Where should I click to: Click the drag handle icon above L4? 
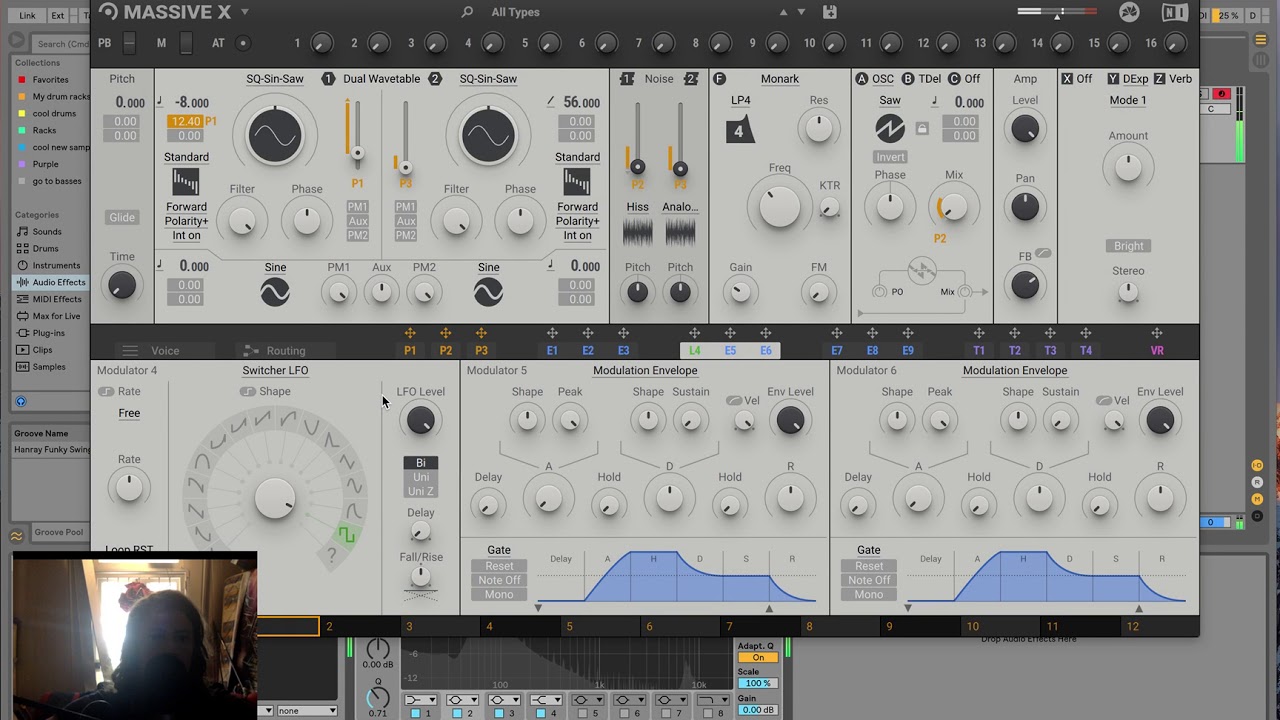694,334
